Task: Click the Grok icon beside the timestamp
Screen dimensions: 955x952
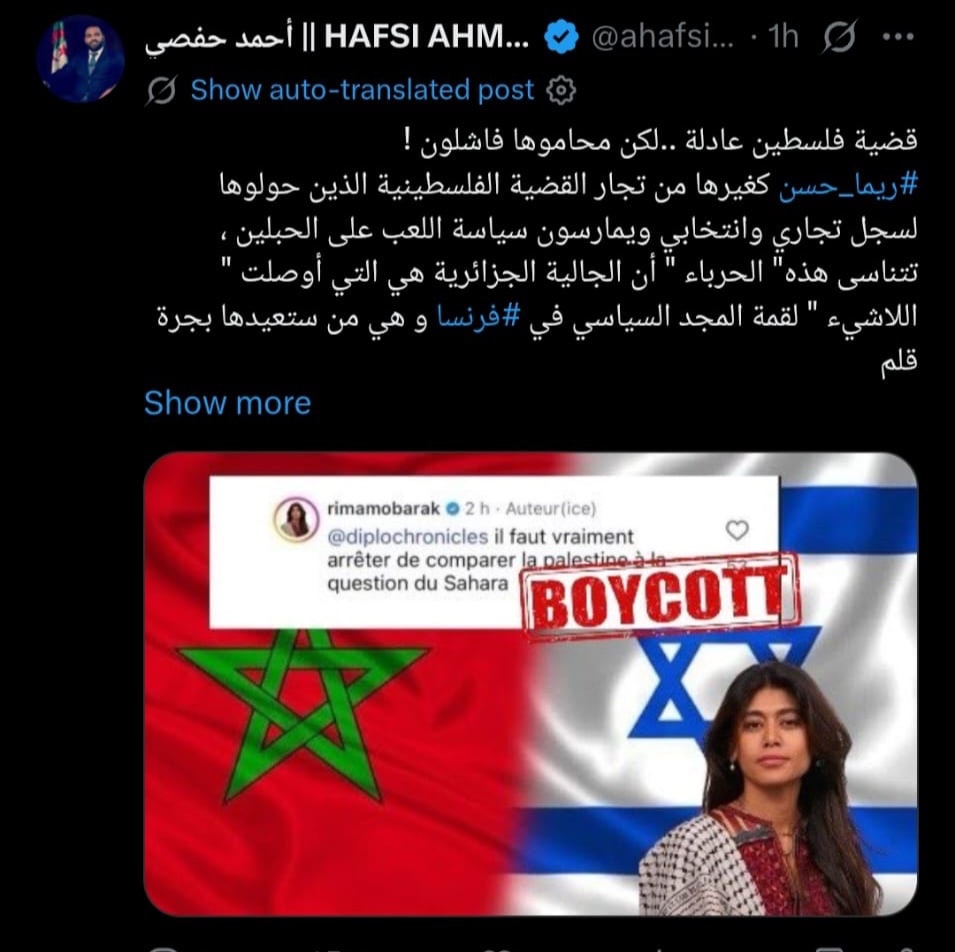Action: coord(840,37)
